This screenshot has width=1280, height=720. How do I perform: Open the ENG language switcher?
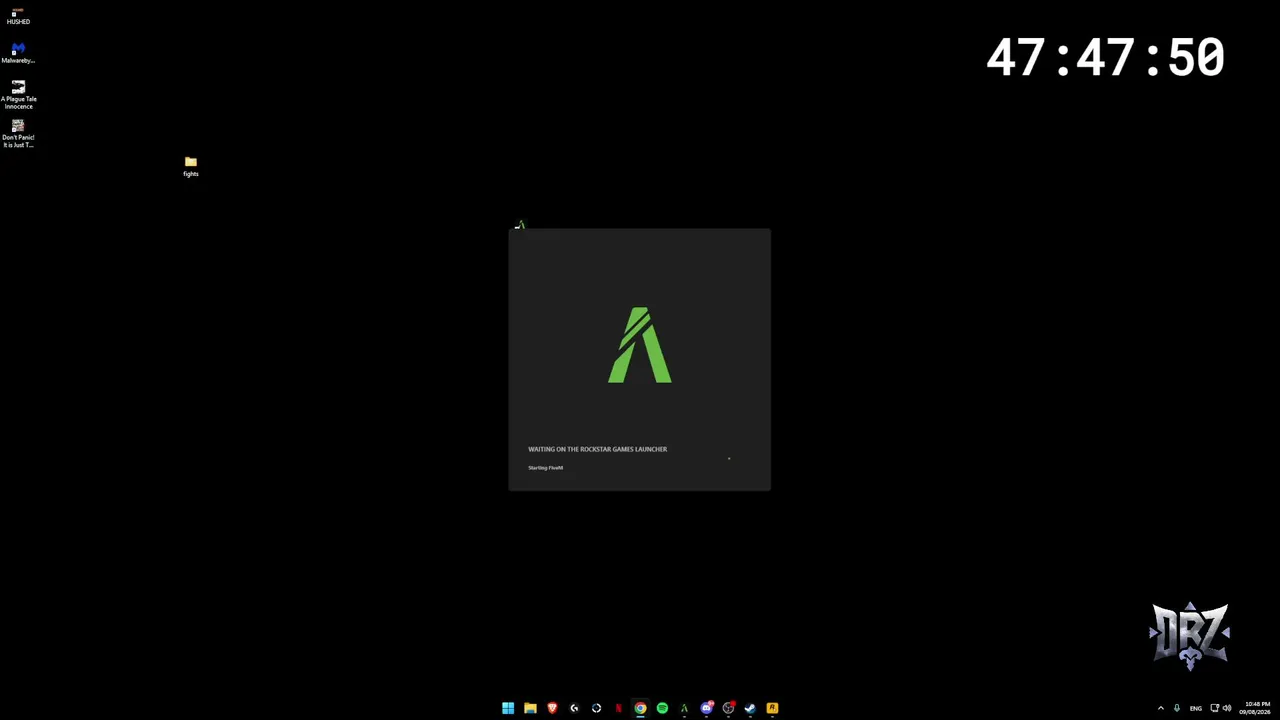(1195, 708)
